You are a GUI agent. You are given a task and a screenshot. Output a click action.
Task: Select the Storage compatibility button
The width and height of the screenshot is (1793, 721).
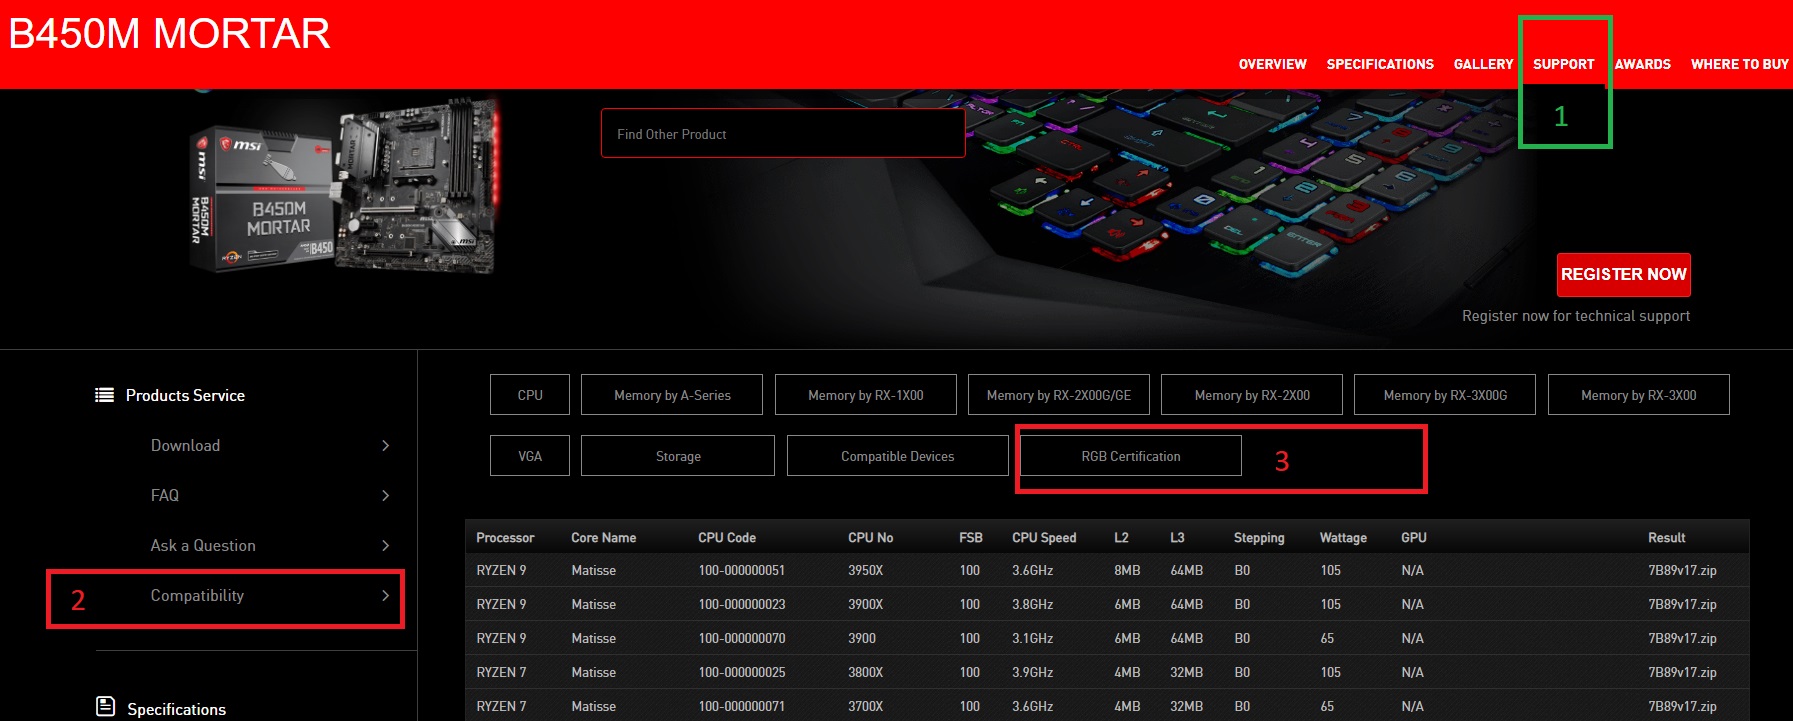(678, 456)
